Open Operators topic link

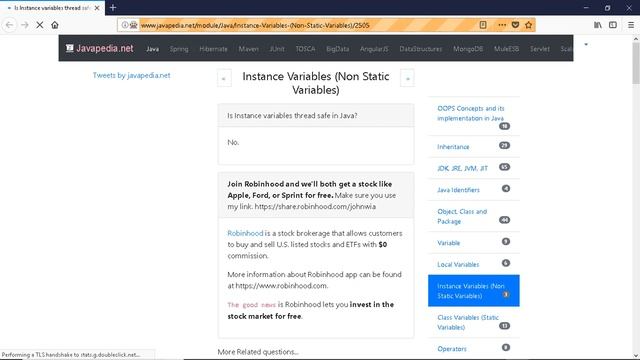pyautogui.click(x=452, y=349)
